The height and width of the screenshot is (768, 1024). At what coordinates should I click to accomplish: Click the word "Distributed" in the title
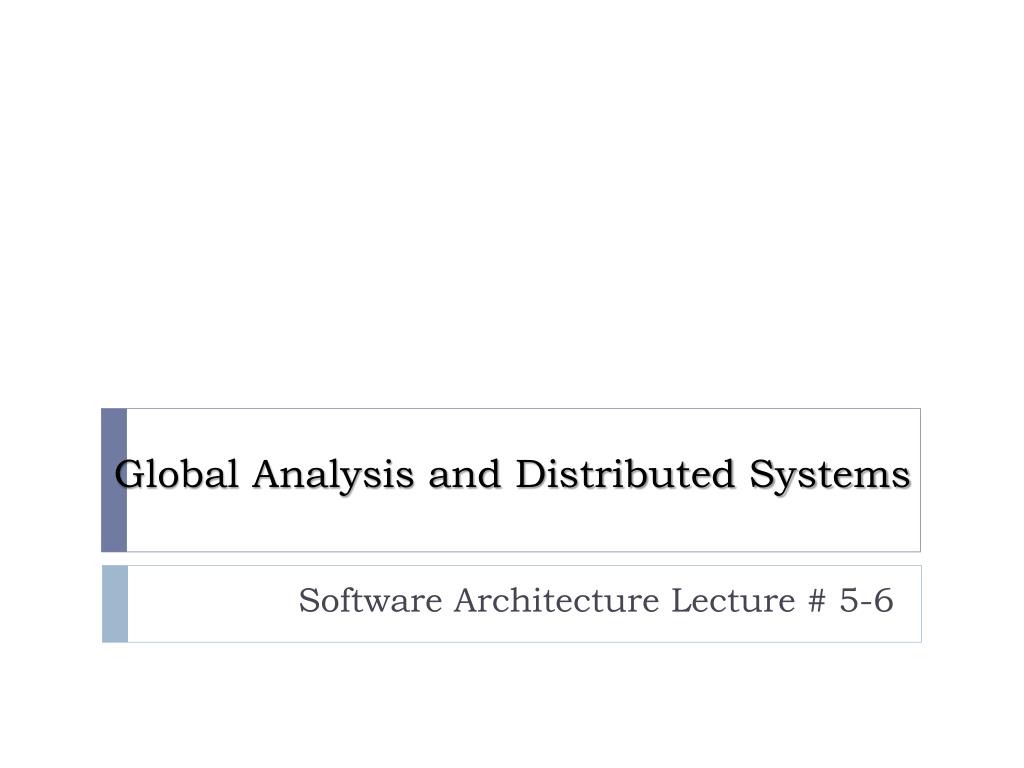tap(625, 474)
